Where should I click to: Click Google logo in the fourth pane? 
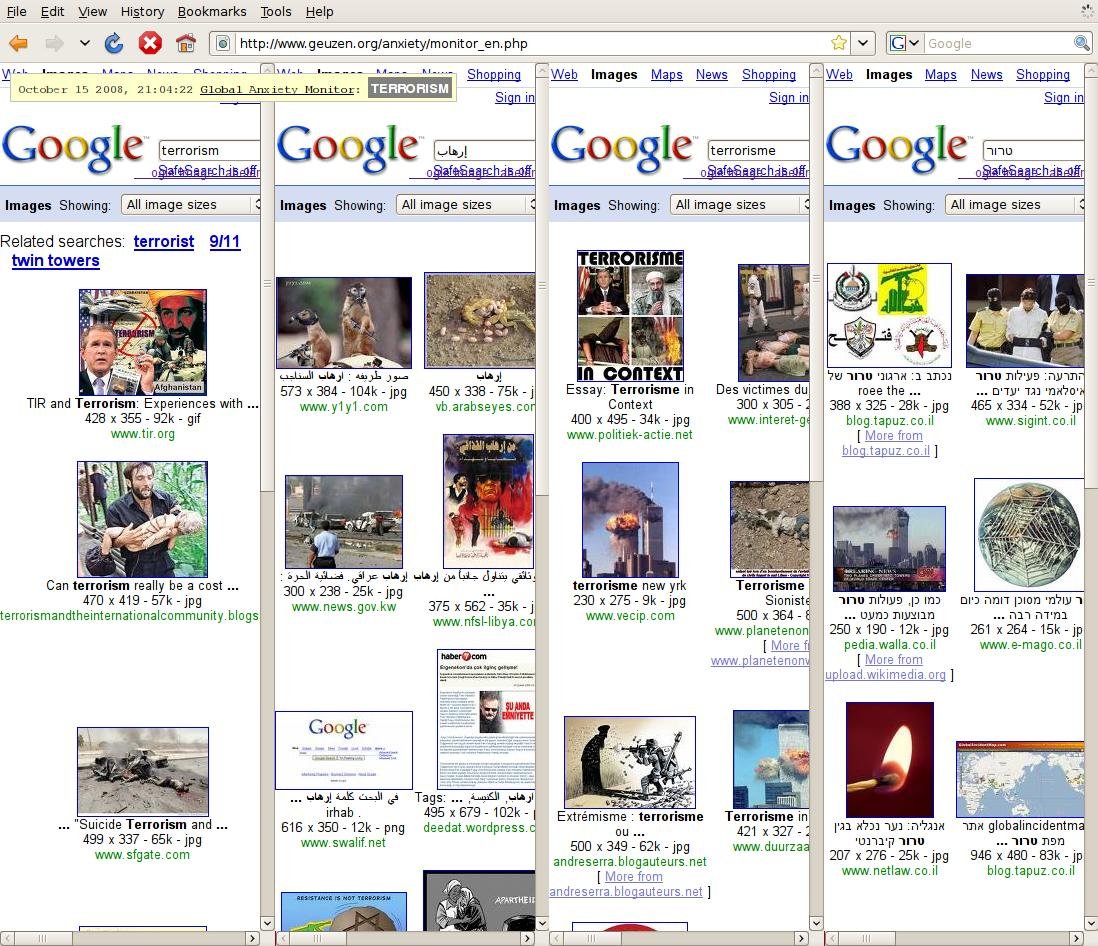tap(897, 148)
